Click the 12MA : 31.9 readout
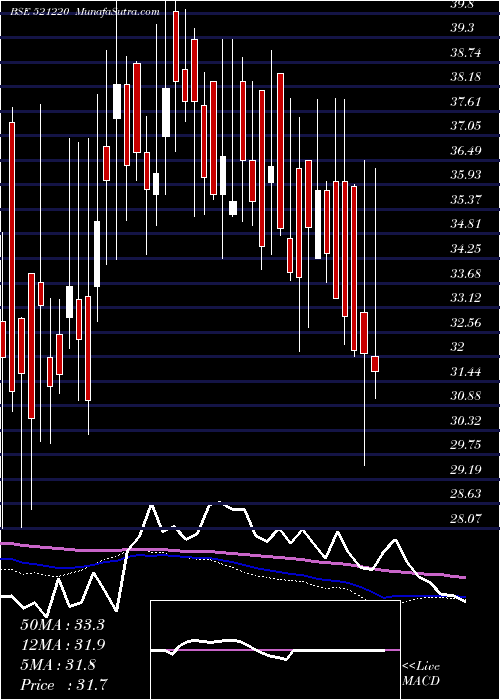 point(62,645)
